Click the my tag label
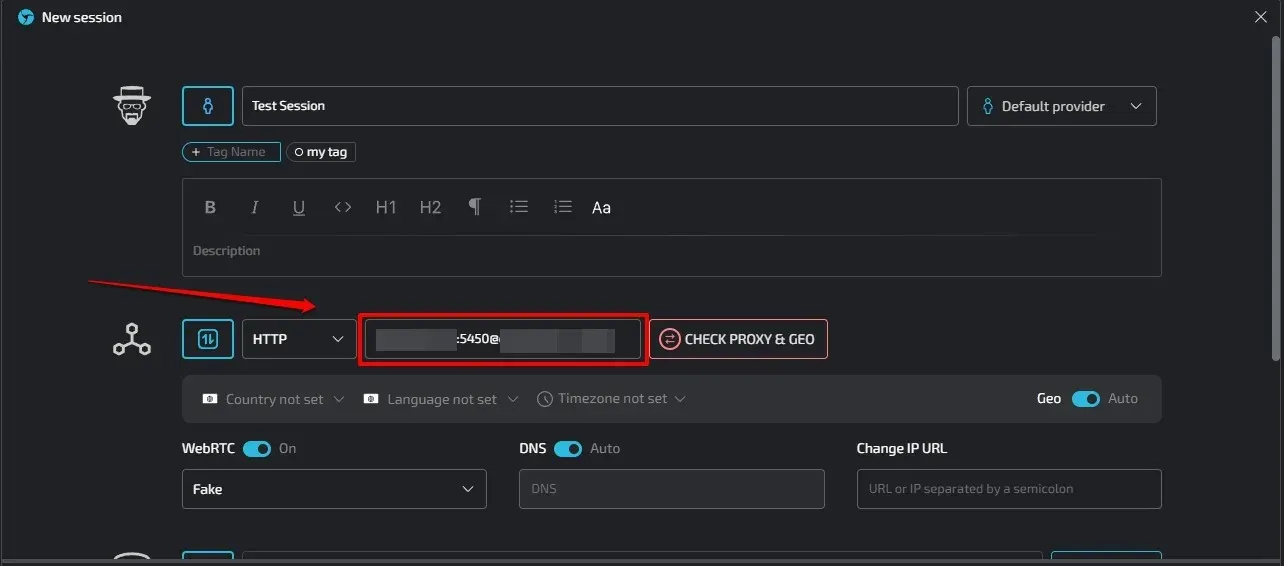Viewport: 1284px width, 566px height. click(321, 152)
